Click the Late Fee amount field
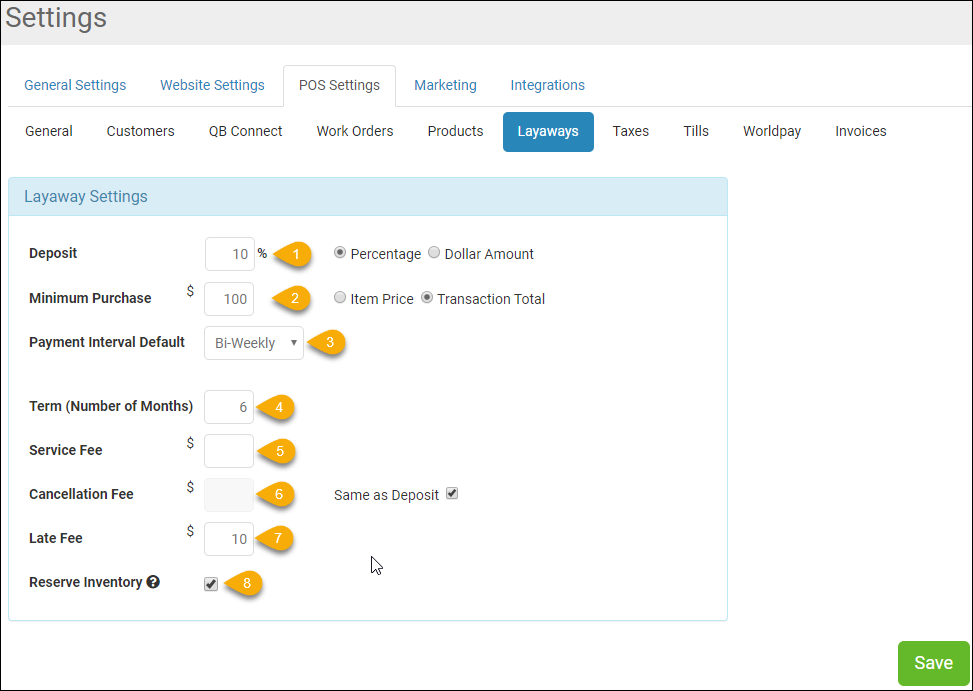973x691 pixels. coord(228,539)
